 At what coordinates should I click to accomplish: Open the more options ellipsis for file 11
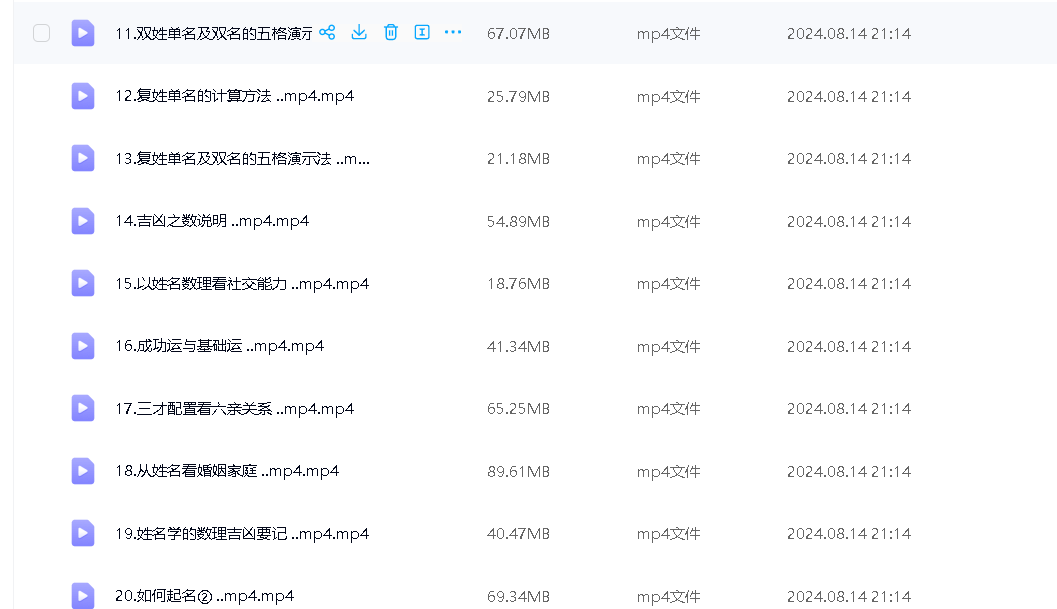pos(453,33)
